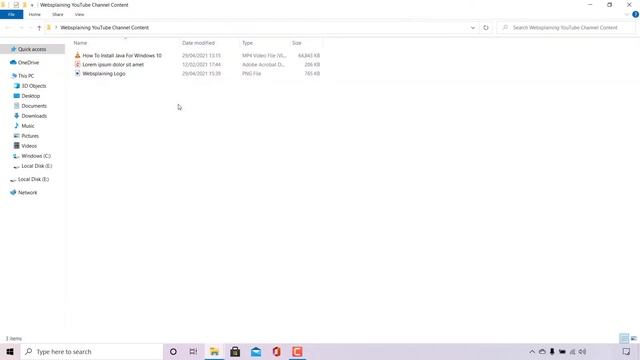640x360 pixels.
Task: Select OneDrive in navigation pane
Action: tap(28, 62)
